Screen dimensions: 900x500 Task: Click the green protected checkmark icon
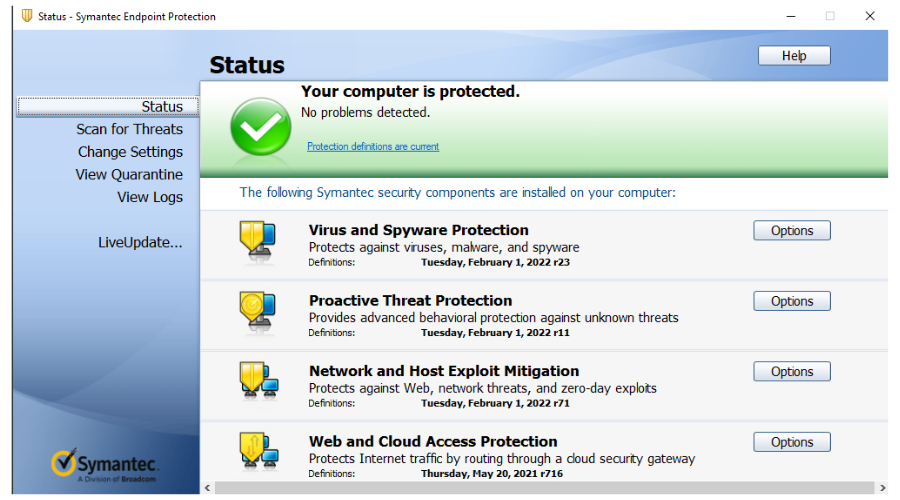(x=261, y=127)
